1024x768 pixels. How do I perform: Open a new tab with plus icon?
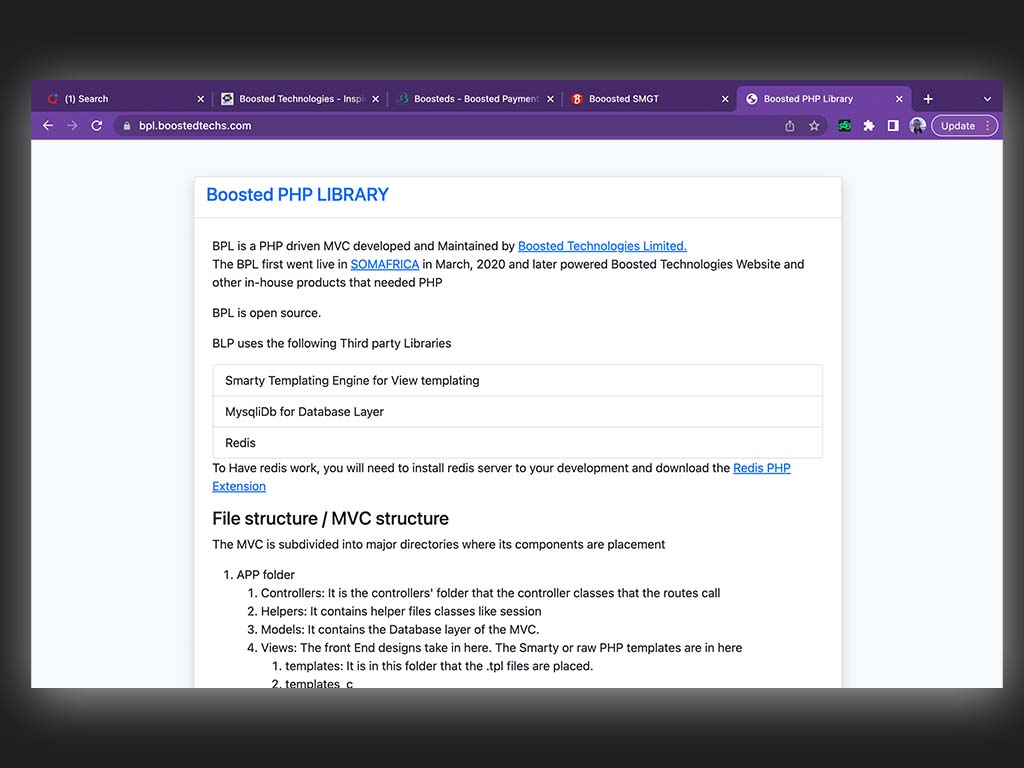pos(928,99)
